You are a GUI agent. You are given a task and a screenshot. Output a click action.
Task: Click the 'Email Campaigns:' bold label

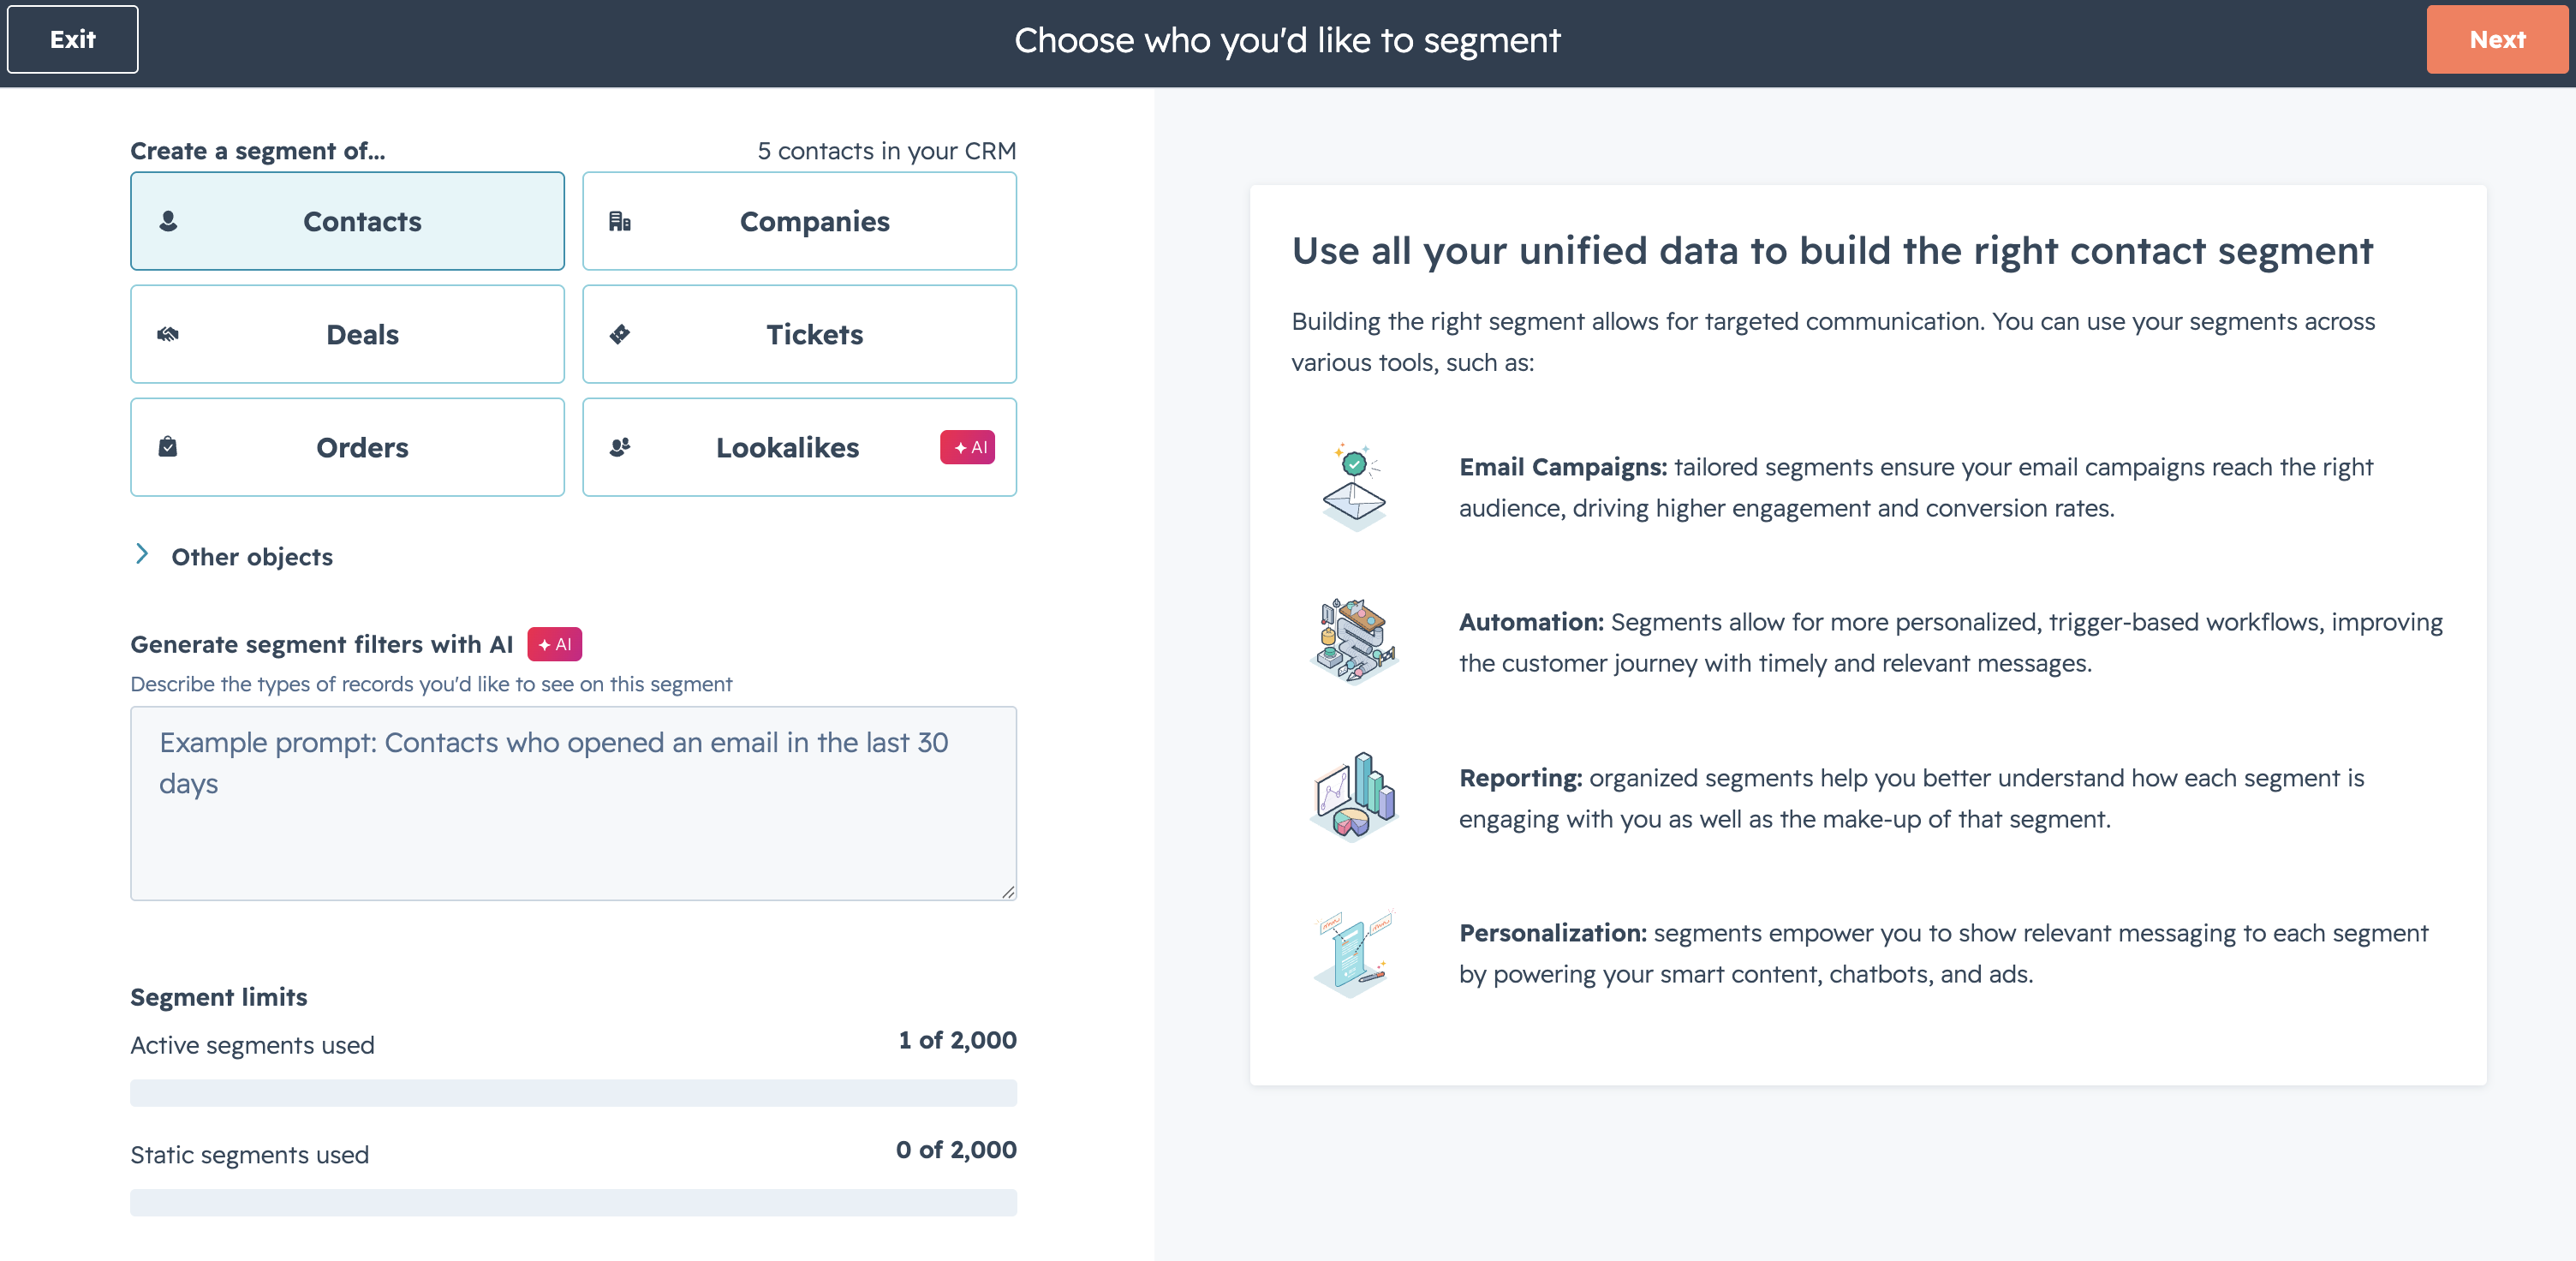coord(1563,467)
